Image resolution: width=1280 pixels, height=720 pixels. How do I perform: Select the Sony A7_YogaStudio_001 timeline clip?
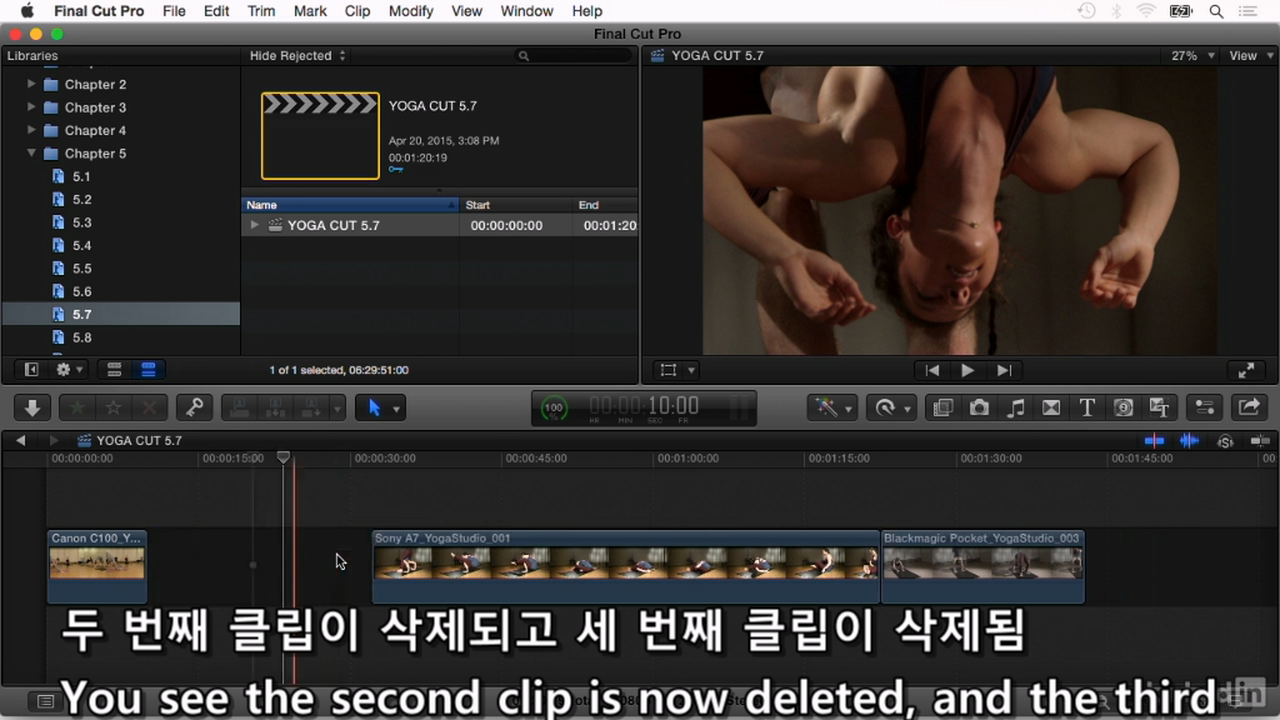point(626,567)
